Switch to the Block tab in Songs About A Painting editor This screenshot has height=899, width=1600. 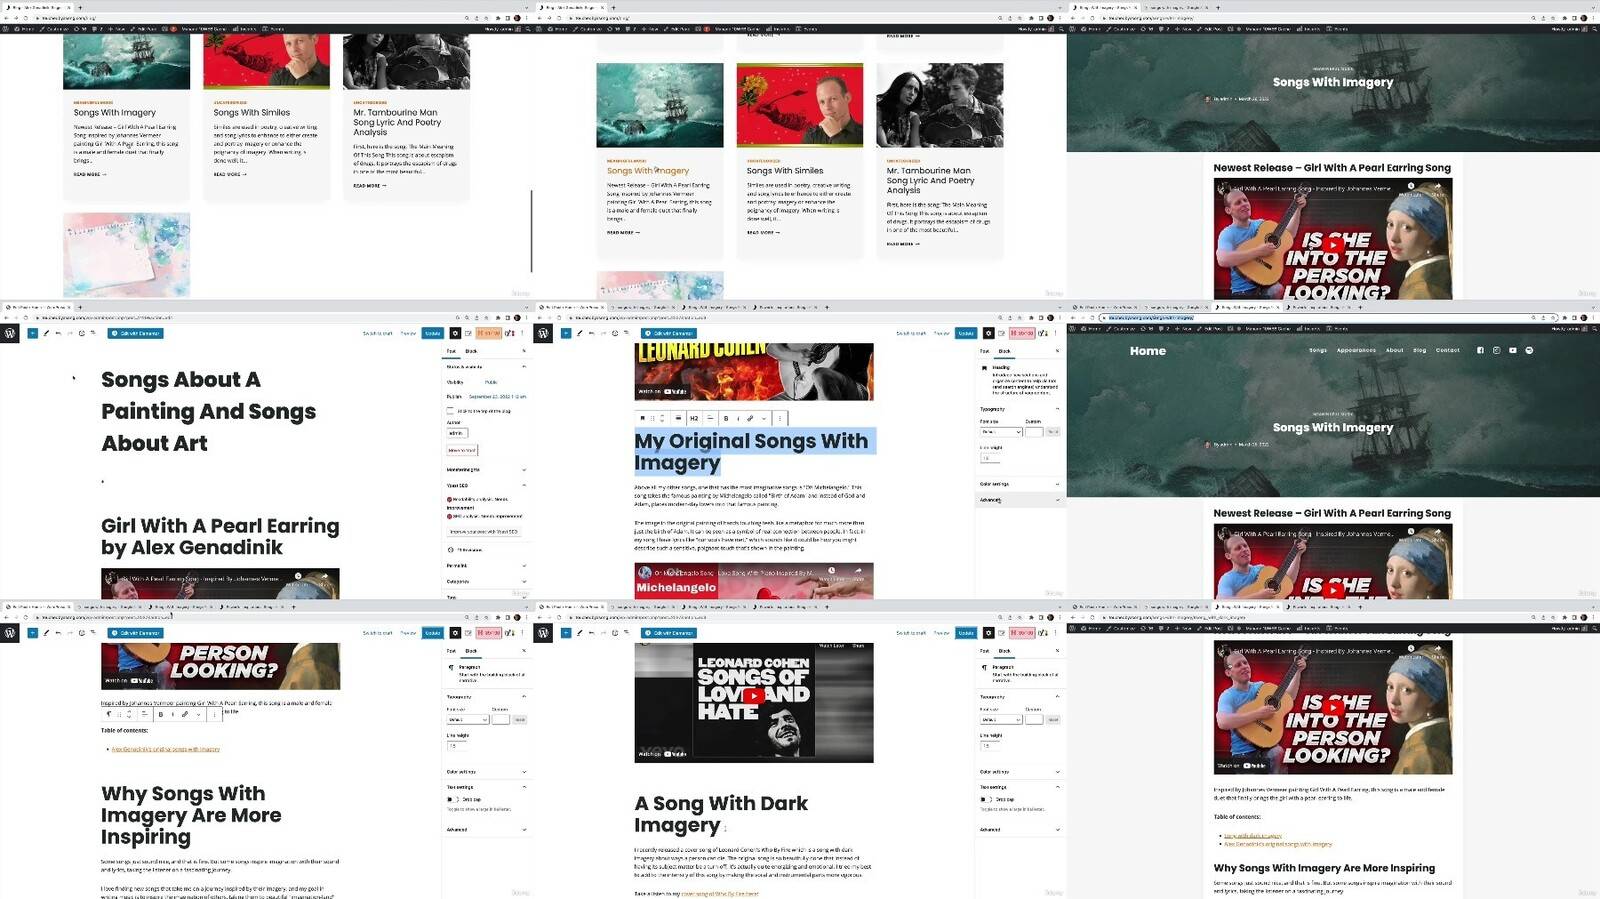471,351
